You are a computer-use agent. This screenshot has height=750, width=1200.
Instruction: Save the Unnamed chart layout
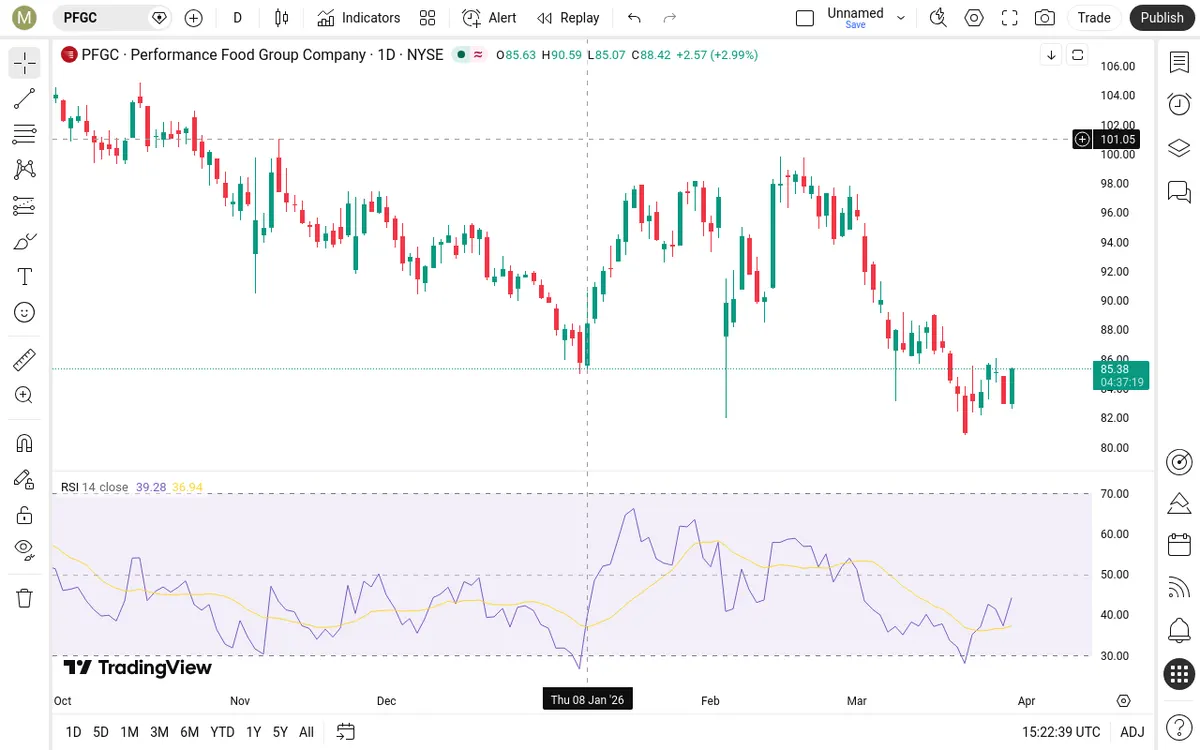tap(855, 17)
